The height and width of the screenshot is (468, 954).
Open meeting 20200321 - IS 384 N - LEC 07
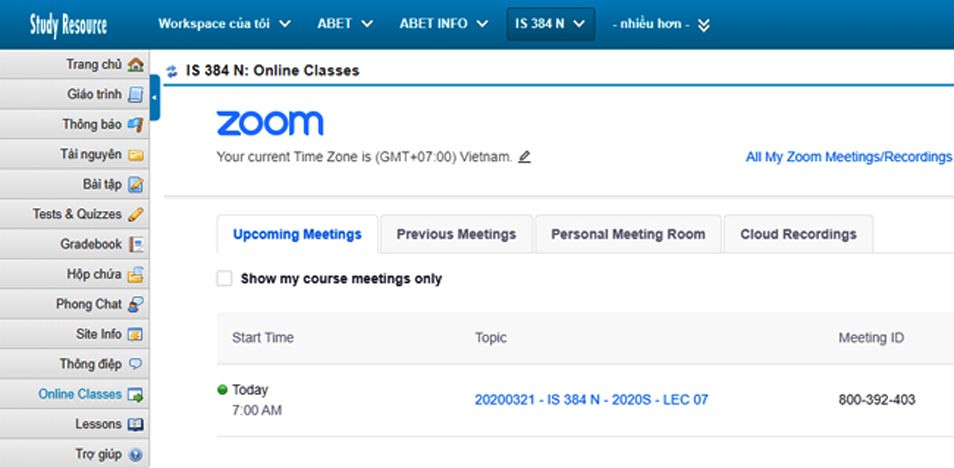(591, 400)
